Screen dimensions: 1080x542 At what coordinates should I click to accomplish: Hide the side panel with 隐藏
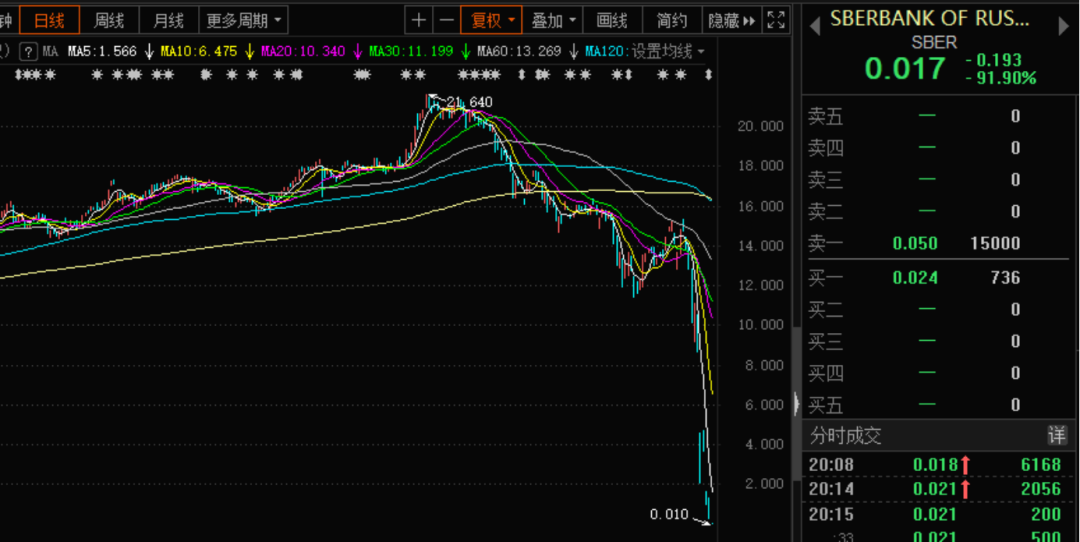coord(732,20)
